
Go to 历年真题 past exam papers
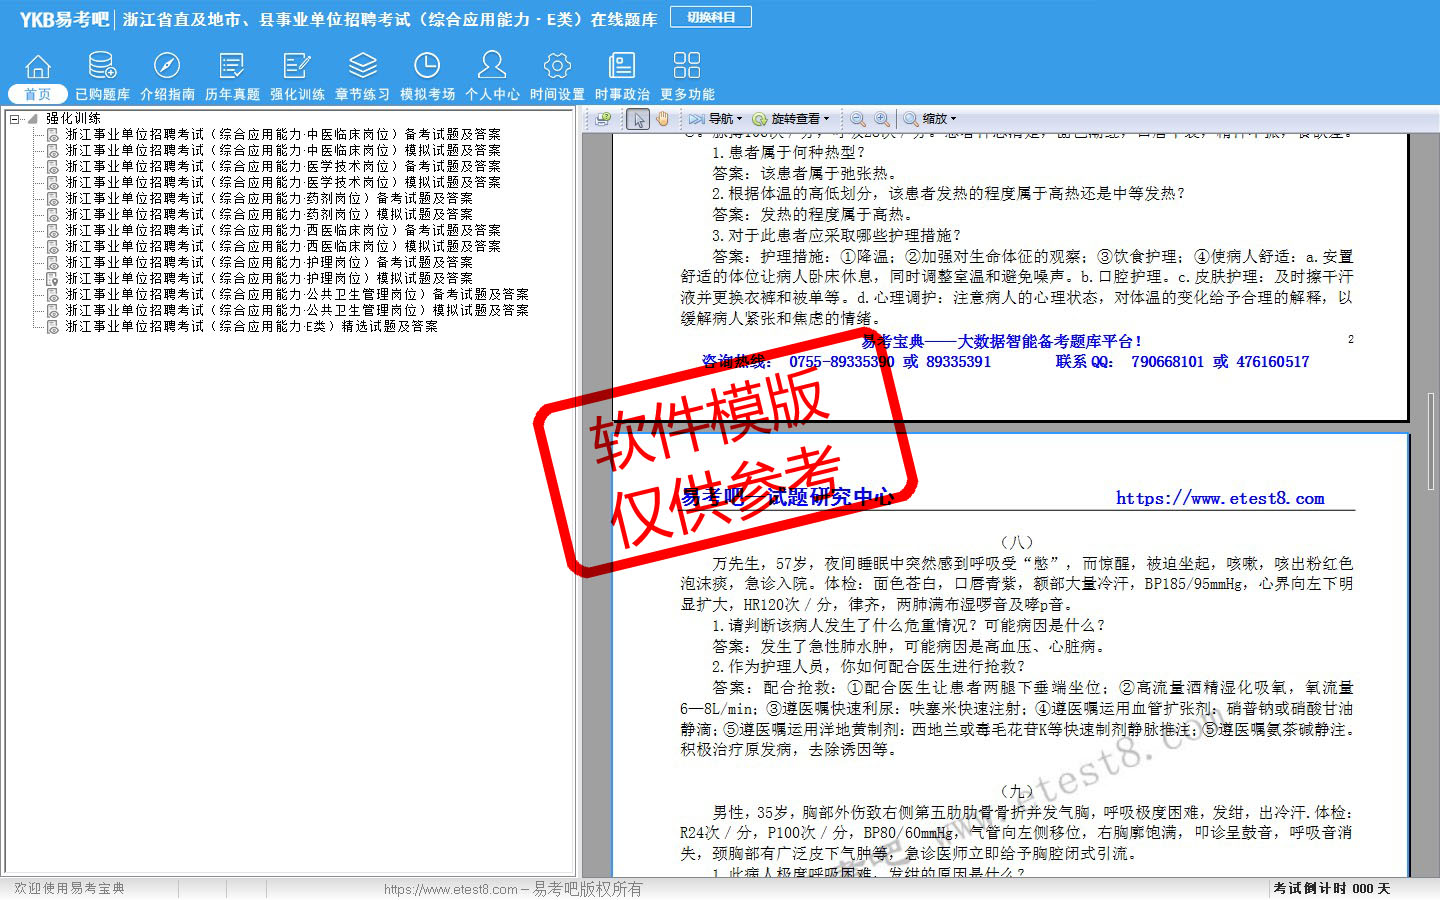(232, 76)
